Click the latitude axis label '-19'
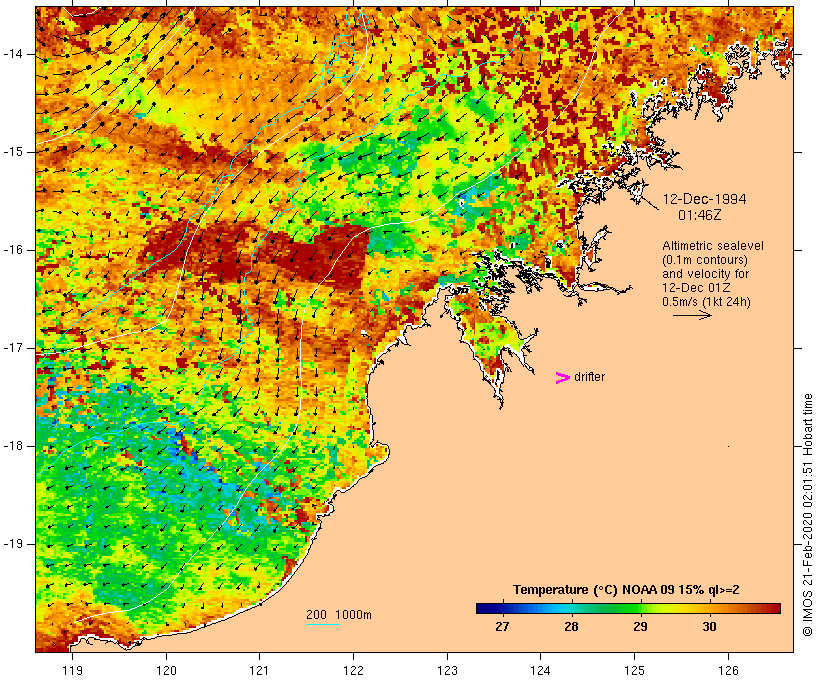 tap(13, 544)
